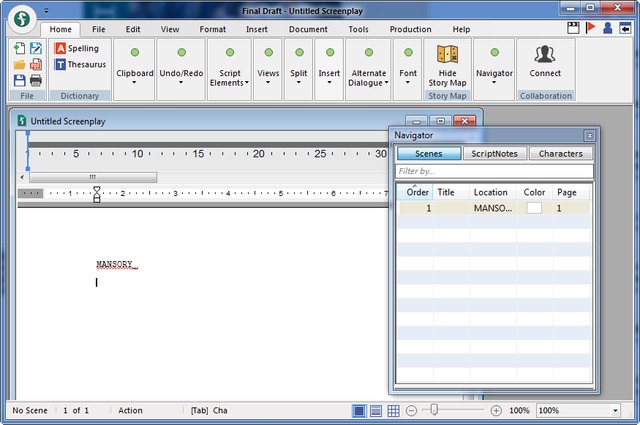Image resolution: width=640 pixels, height=425 pixels.
Task: Toggle the index card grid view
Action: 394,411
